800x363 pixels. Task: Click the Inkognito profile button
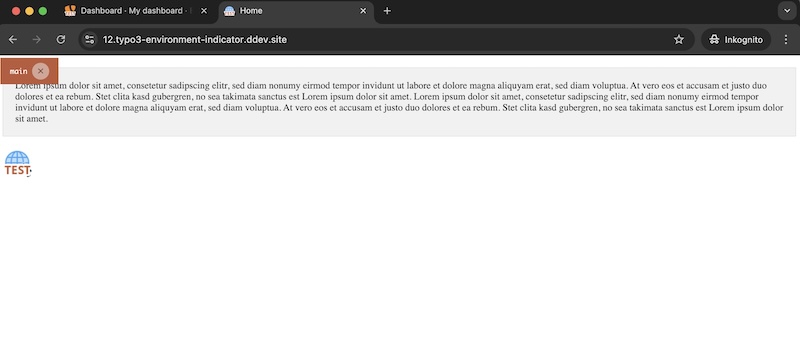736,39
